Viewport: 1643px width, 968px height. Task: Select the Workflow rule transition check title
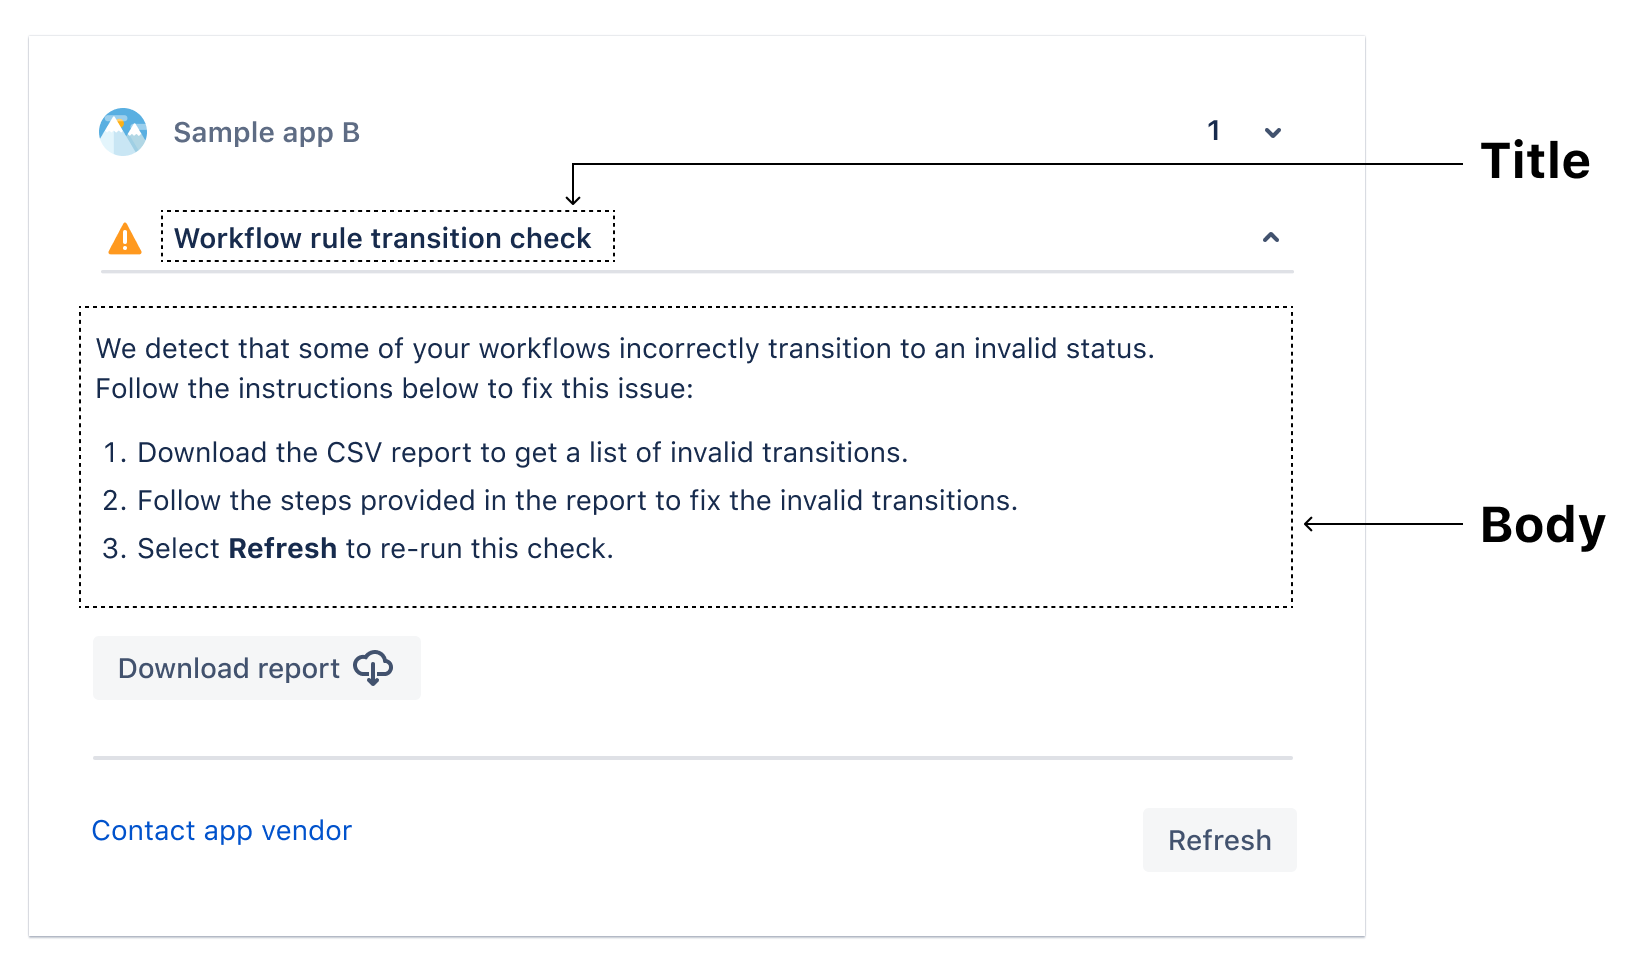(382, 238)
